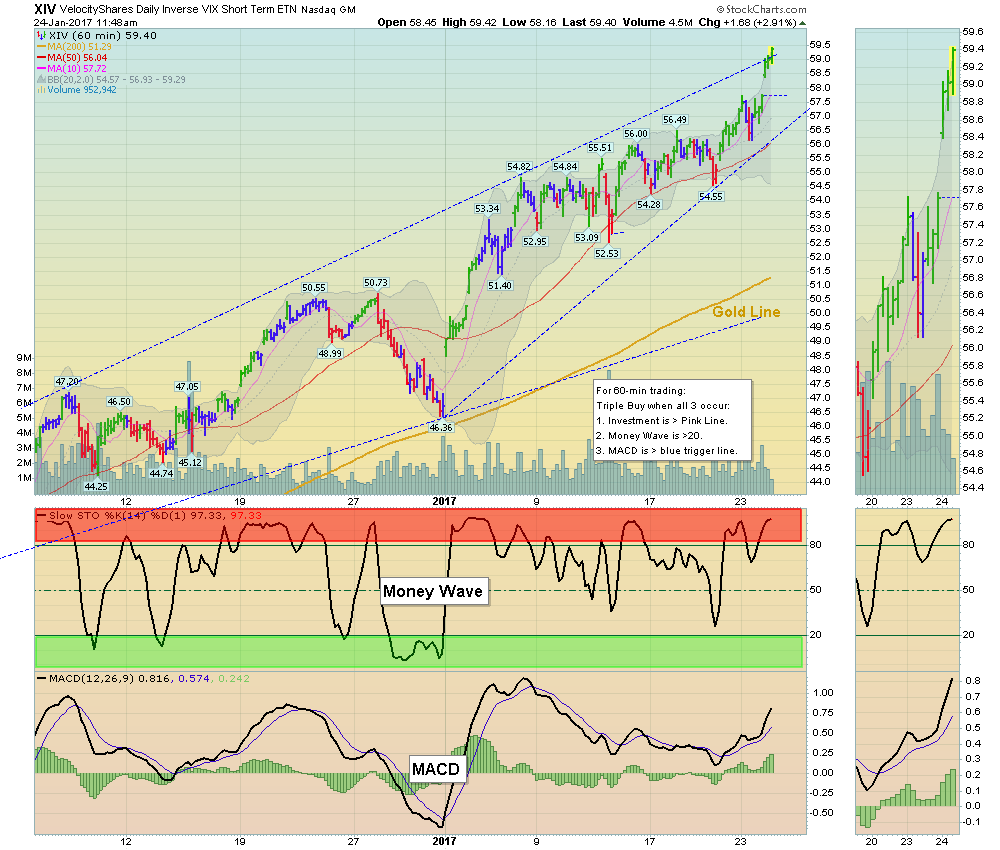The height and width of the screenshot is (850, 1000).
Task: Click the 45.12 price label
Action: point(190,462)
